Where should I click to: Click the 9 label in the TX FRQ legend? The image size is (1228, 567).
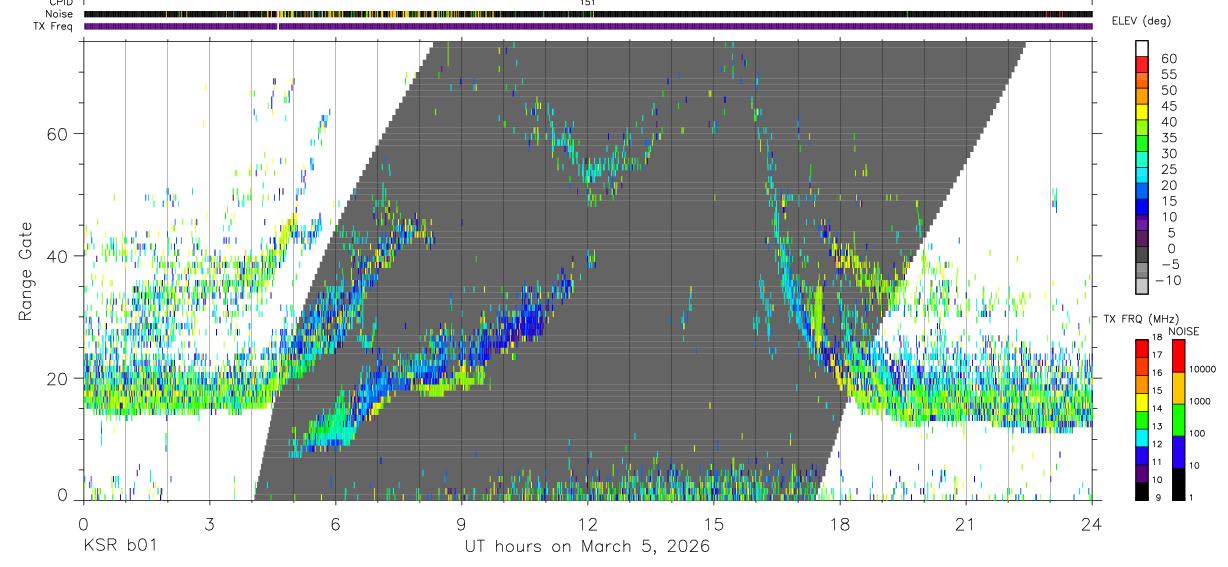[1158, 497]
